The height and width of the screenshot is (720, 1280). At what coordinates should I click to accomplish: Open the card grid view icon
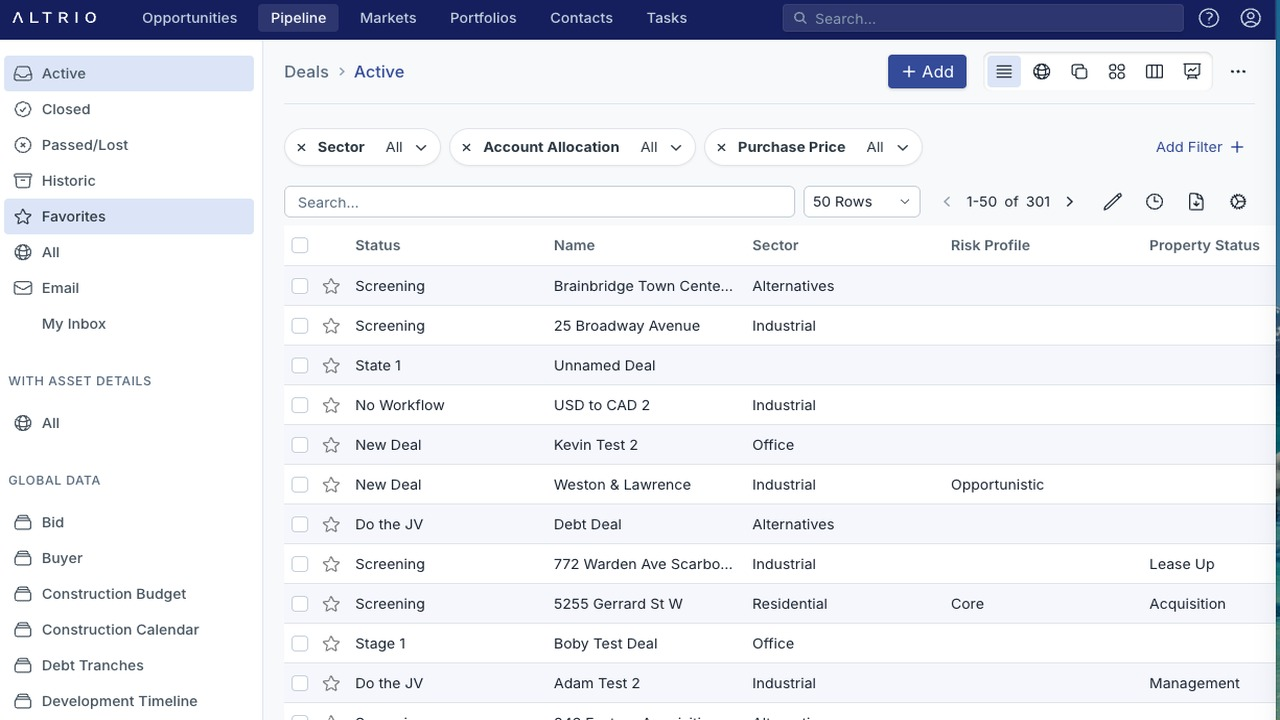click(x=1117, y=72)
